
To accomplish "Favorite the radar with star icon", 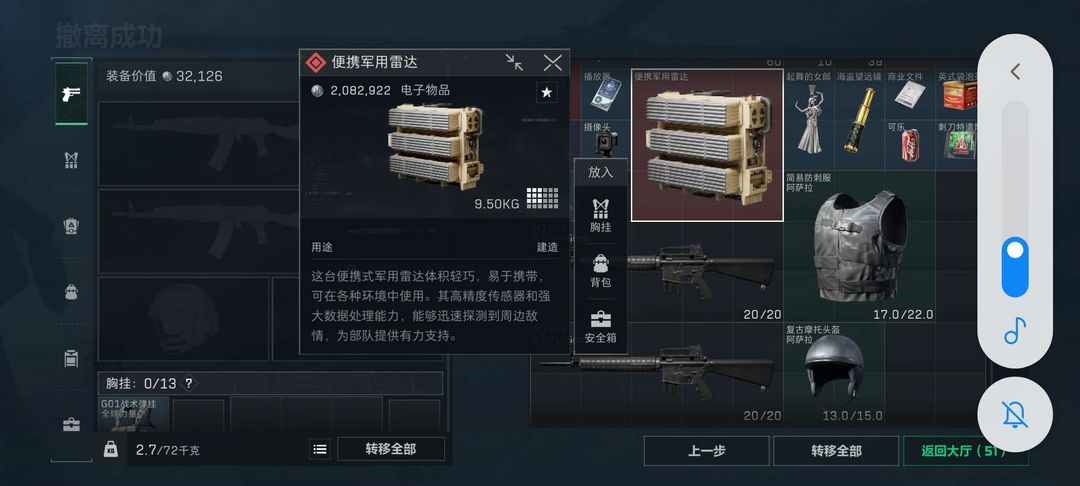I will (547, 92).
